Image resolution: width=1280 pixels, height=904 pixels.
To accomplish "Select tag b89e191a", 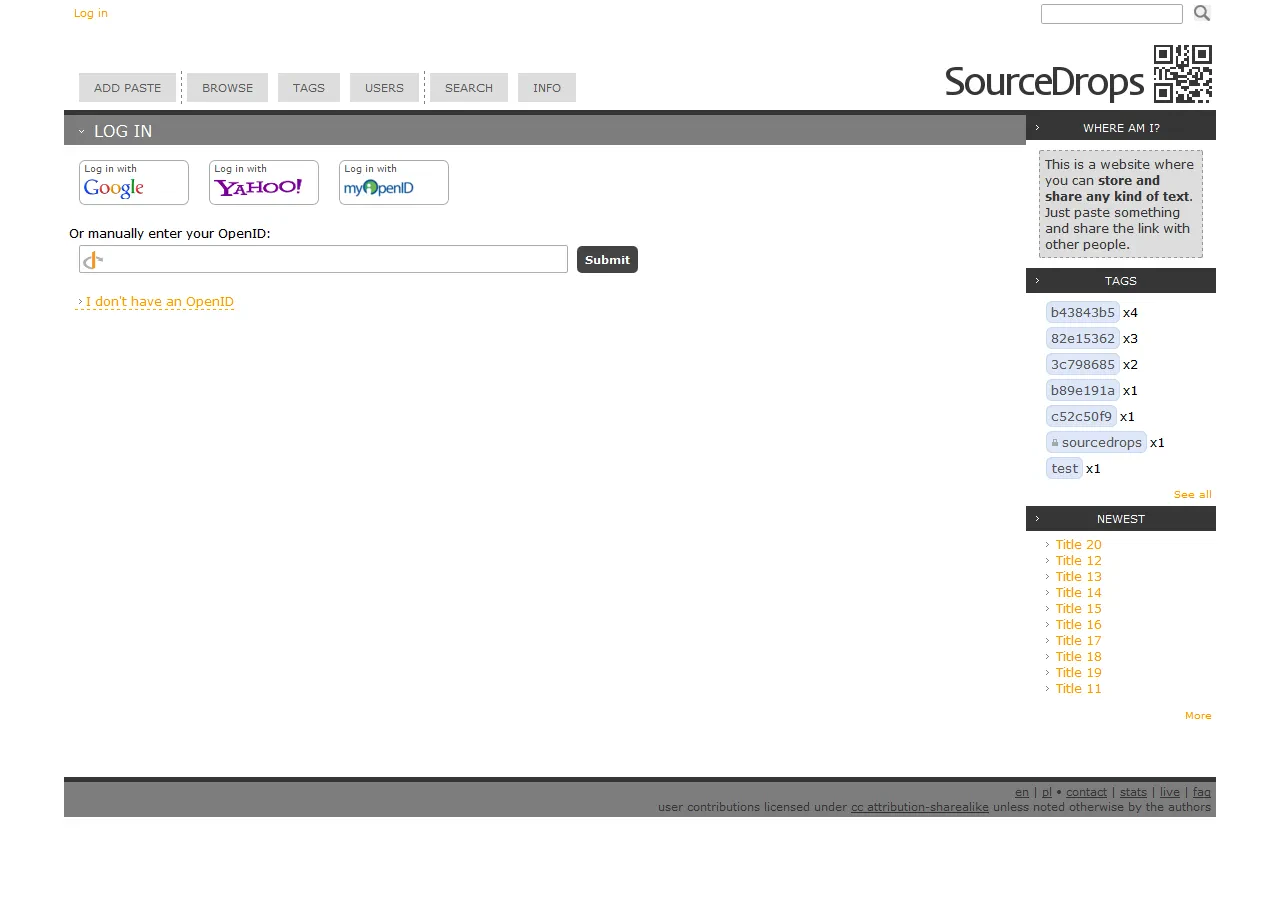I will pyautogui.click(x=1083, y=390).
